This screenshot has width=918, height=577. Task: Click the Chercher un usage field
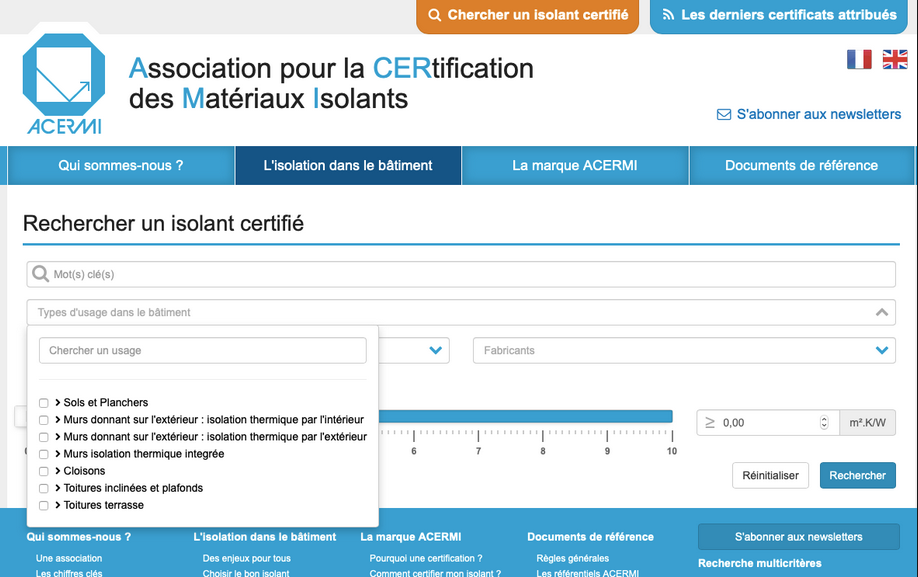203,351
